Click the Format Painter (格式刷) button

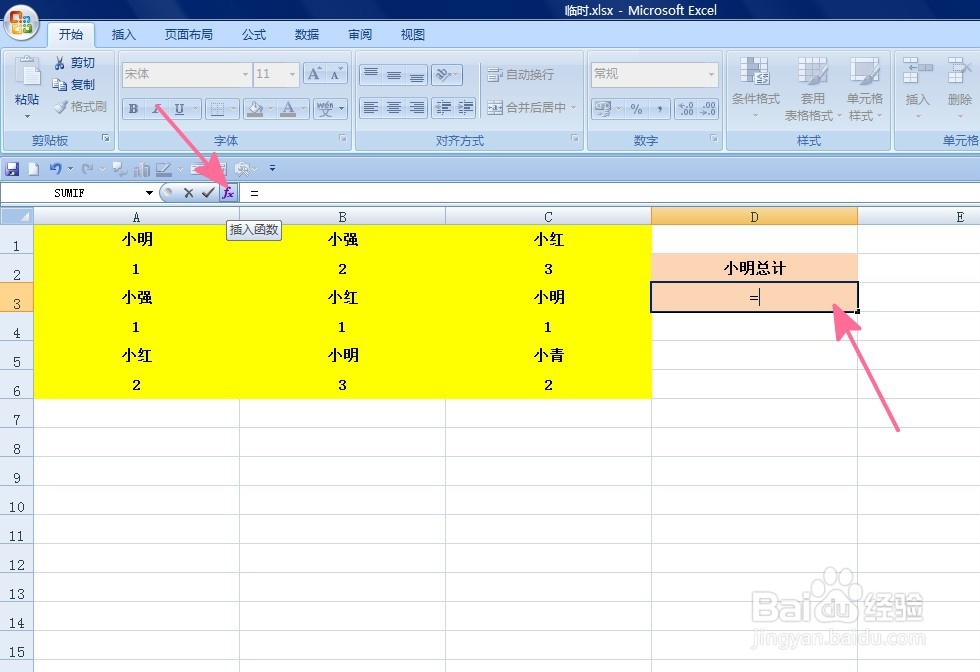pyautogui.click(x=80, y=107)
